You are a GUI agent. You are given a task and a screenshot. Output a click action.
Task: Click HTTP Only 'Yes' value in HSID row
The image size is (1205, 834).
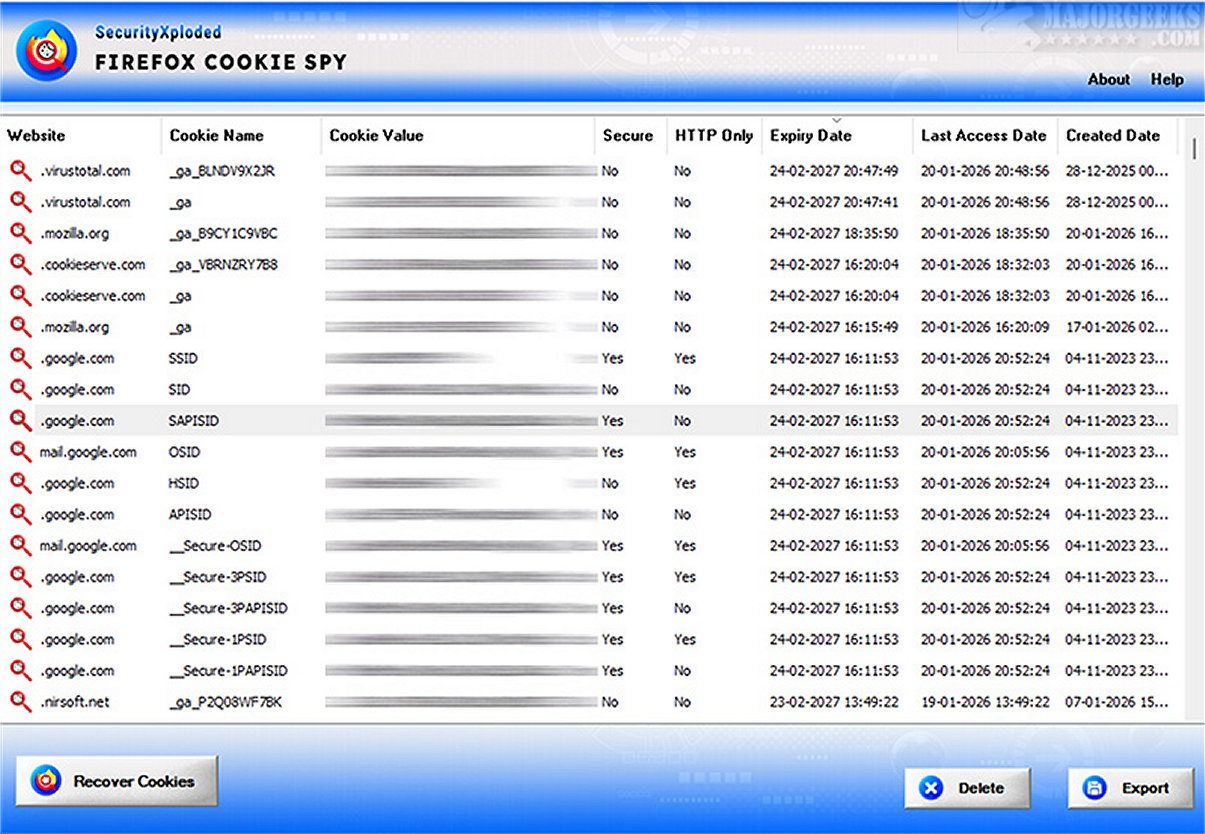(x=685, y=483)
